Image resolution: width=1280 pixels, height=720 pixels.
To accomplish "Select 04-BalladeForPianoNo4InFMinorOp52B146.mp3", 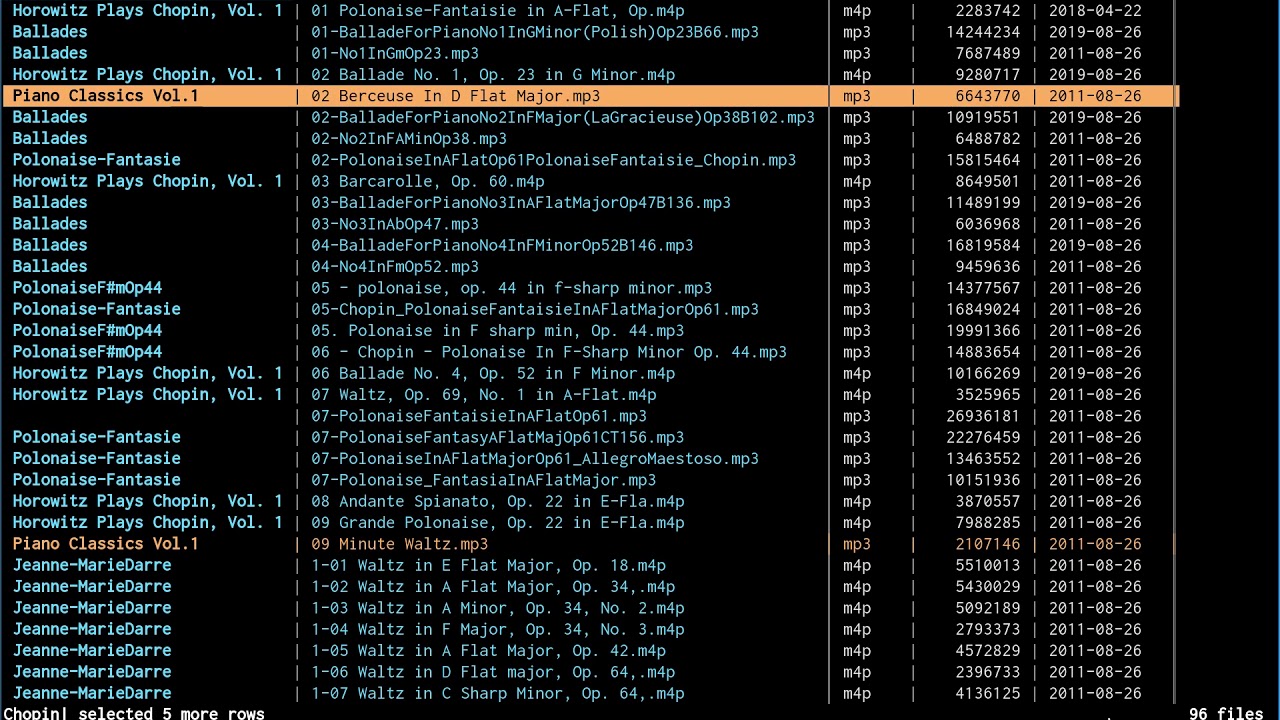I will click(x=502, y=245).
